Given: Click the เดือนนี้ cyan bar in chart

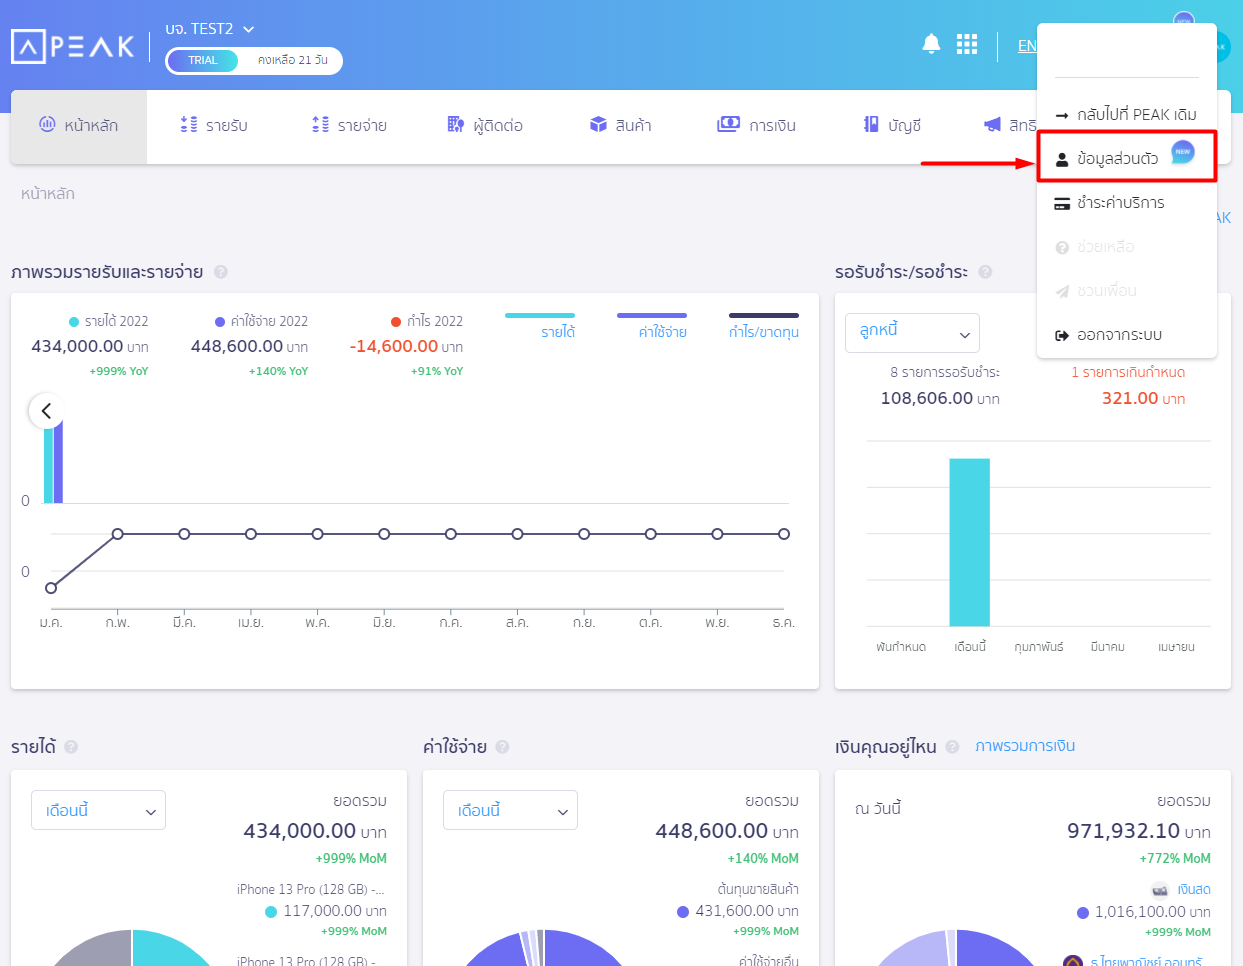Looking at the screenshot, I should [969, 542].
